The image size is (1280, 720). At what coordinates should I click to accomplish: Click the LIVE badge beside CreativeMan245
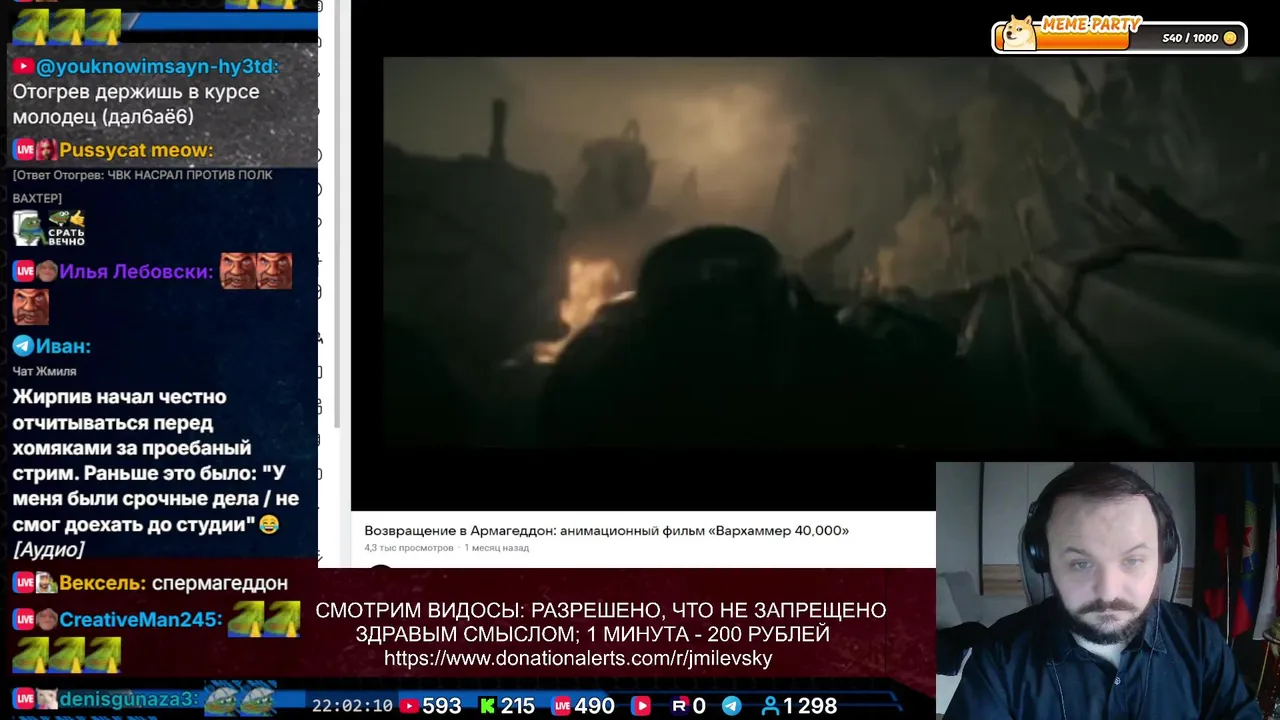[x=23, y=620]
